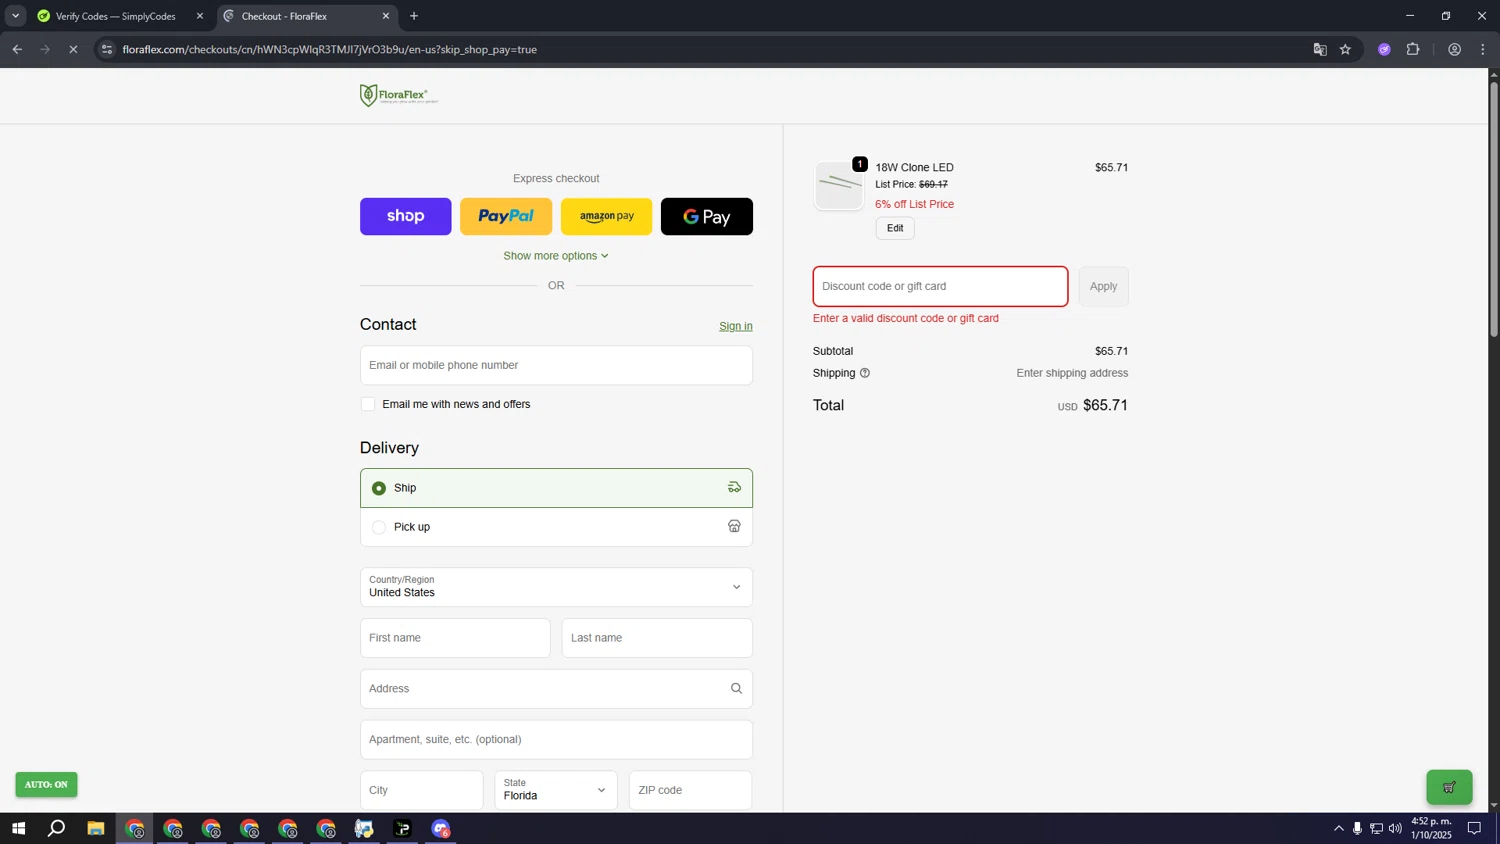This screenshot has height=844, width=1500.
Task: Open the Chrome profile icon
Action: pyautogui.click(x=1455, y=49)
